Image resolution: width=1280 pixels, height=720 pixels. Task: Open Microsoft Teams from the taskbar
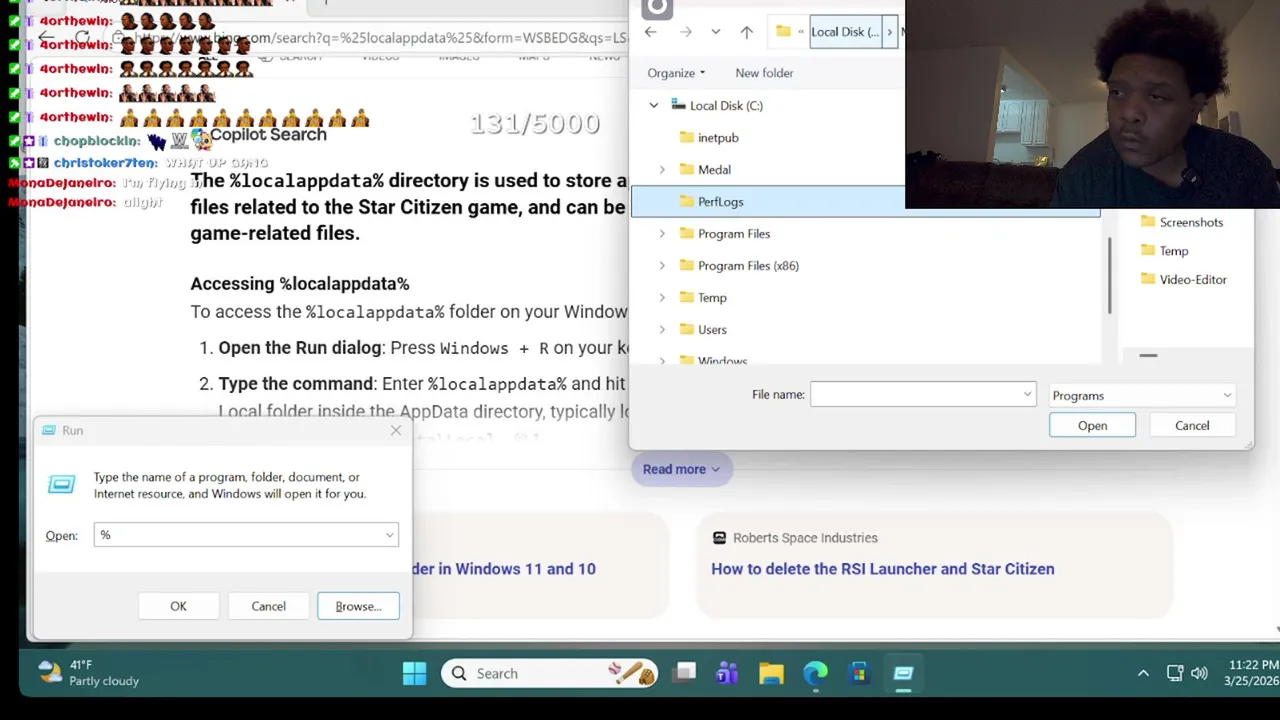(727, 673)
